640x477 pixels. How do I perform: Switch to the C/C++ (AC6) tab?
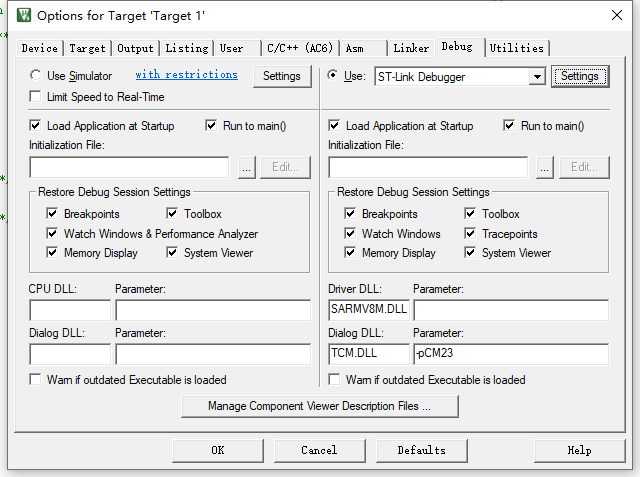[300, 48]
